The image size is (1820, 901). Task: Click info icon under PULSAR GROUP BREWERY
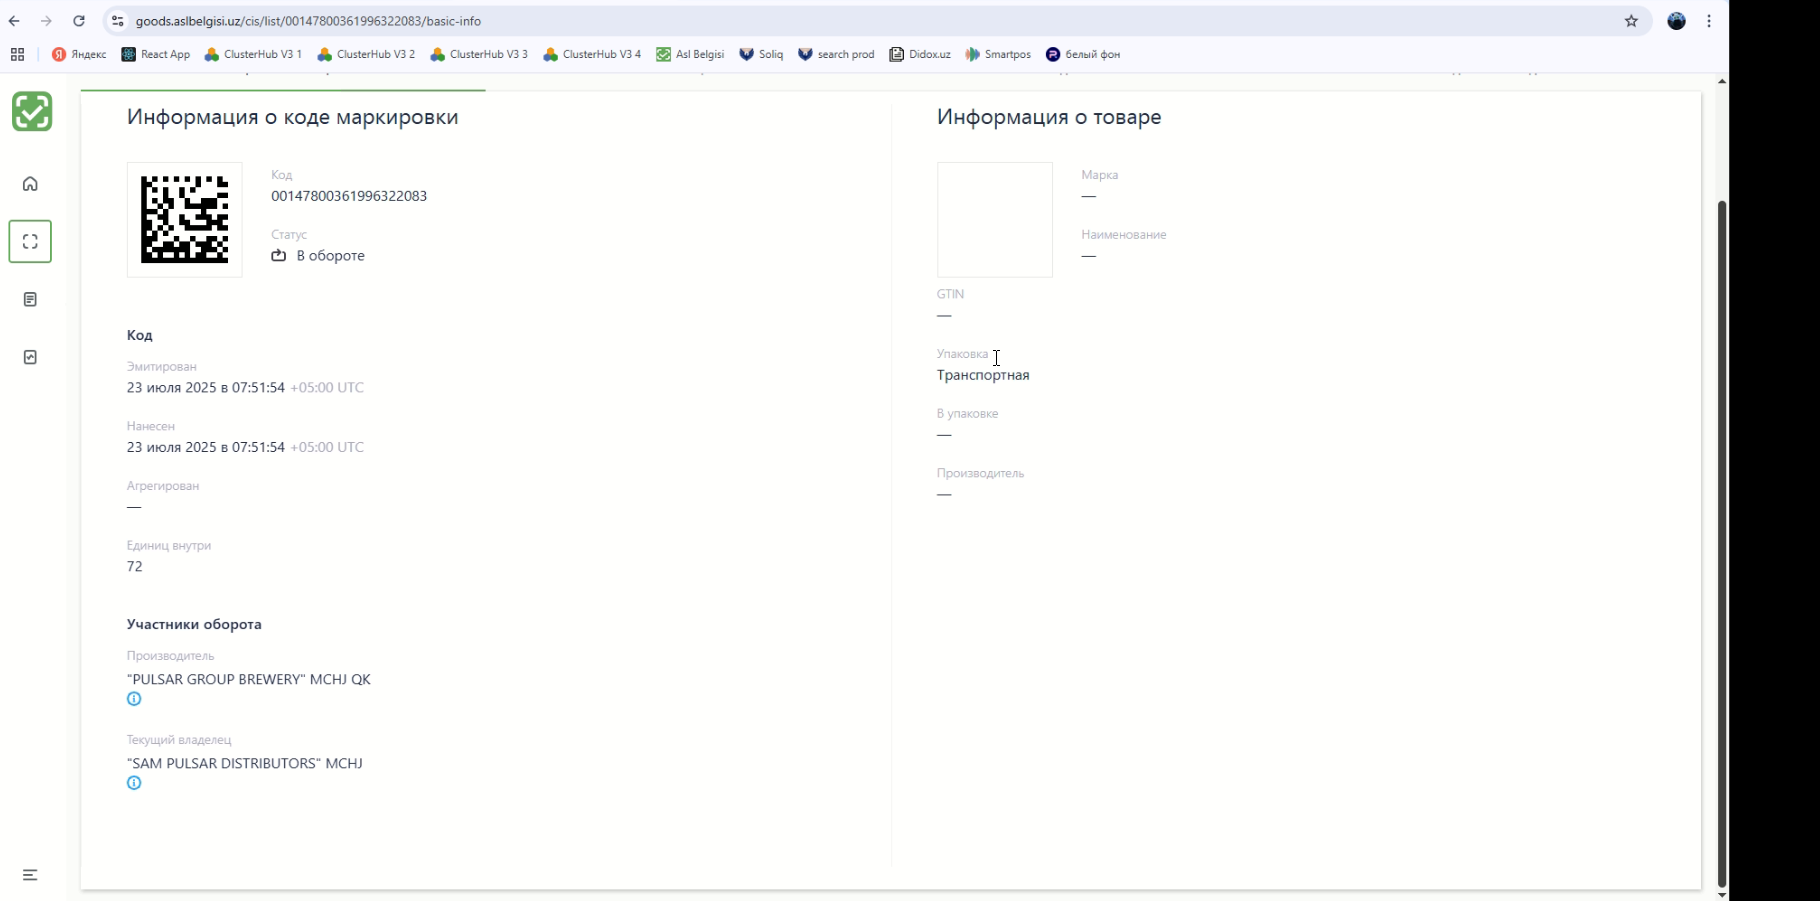tap(134, 699)
